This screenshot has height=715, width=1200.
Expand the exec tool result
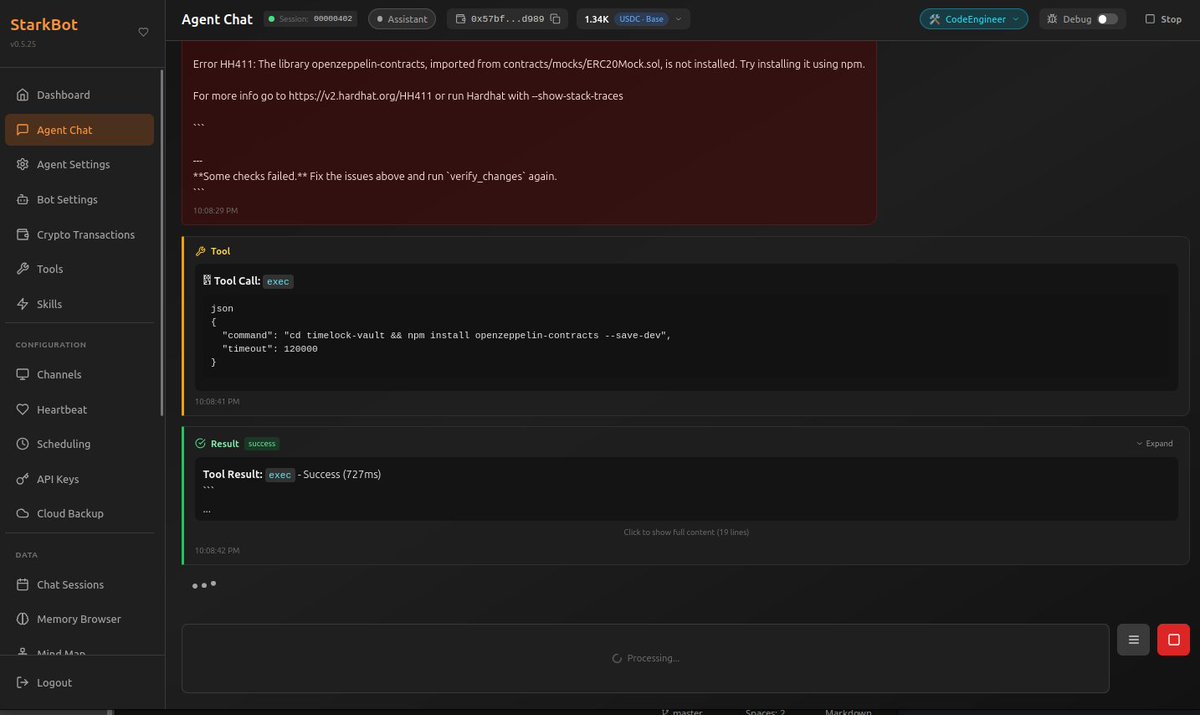(x=1155, y=443)
